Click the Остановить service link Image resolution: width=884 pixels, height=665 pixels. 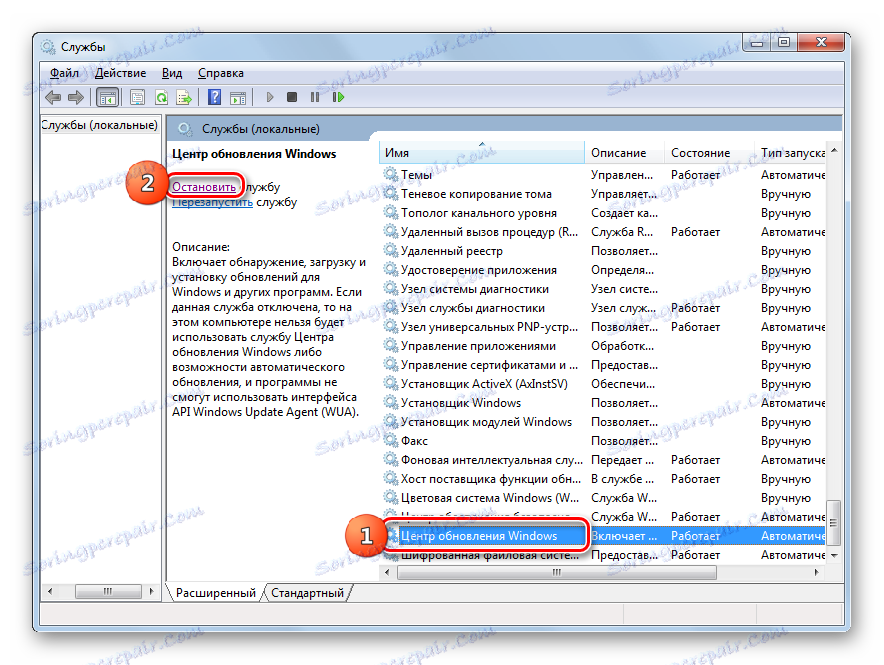point(204,187)
